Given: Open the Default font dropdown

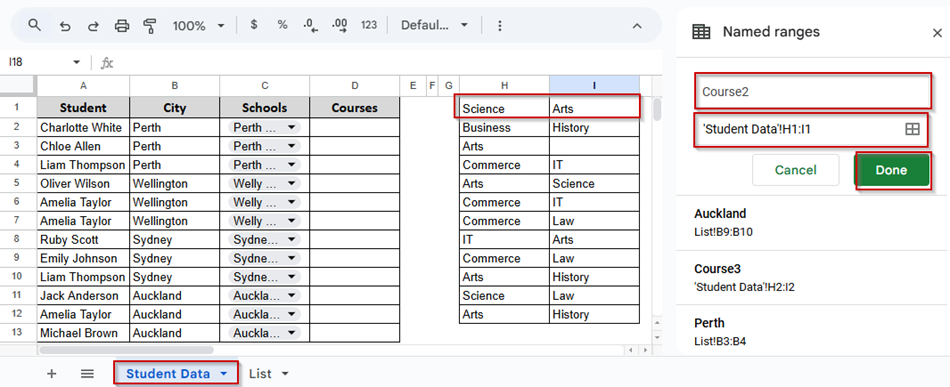Looking at the screenshot, I should (434, 25).
